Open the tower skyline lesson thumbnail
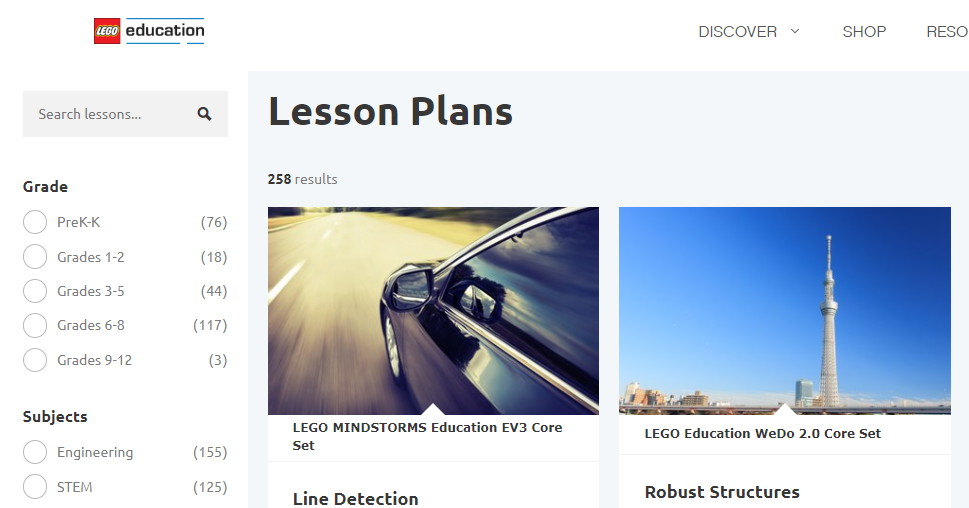Image resolution: width=969 pixels, height=508 pixels. click(785, 311)
